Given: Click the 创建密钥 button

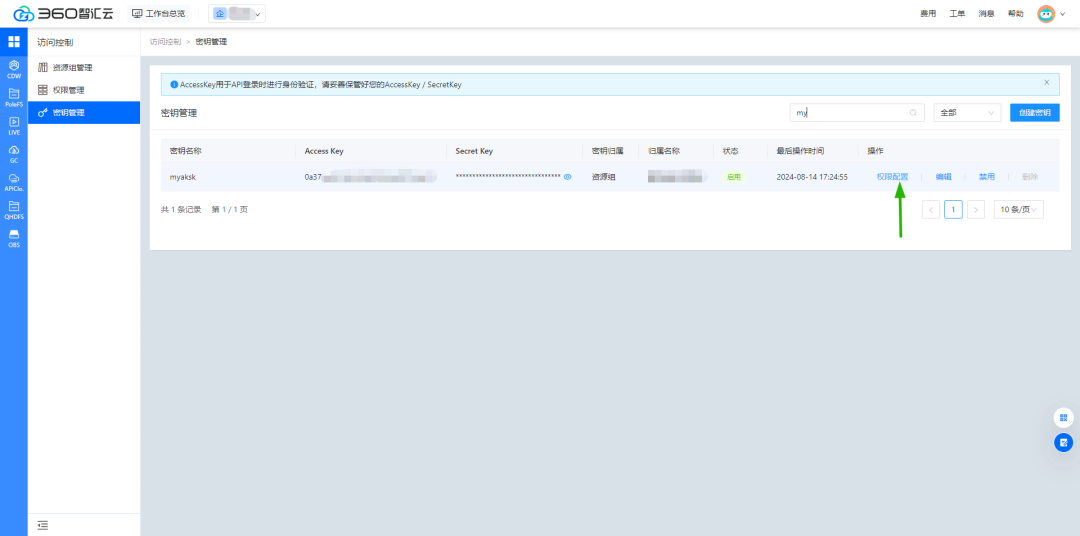Looking at the screenshot, I should (1035, 113).
